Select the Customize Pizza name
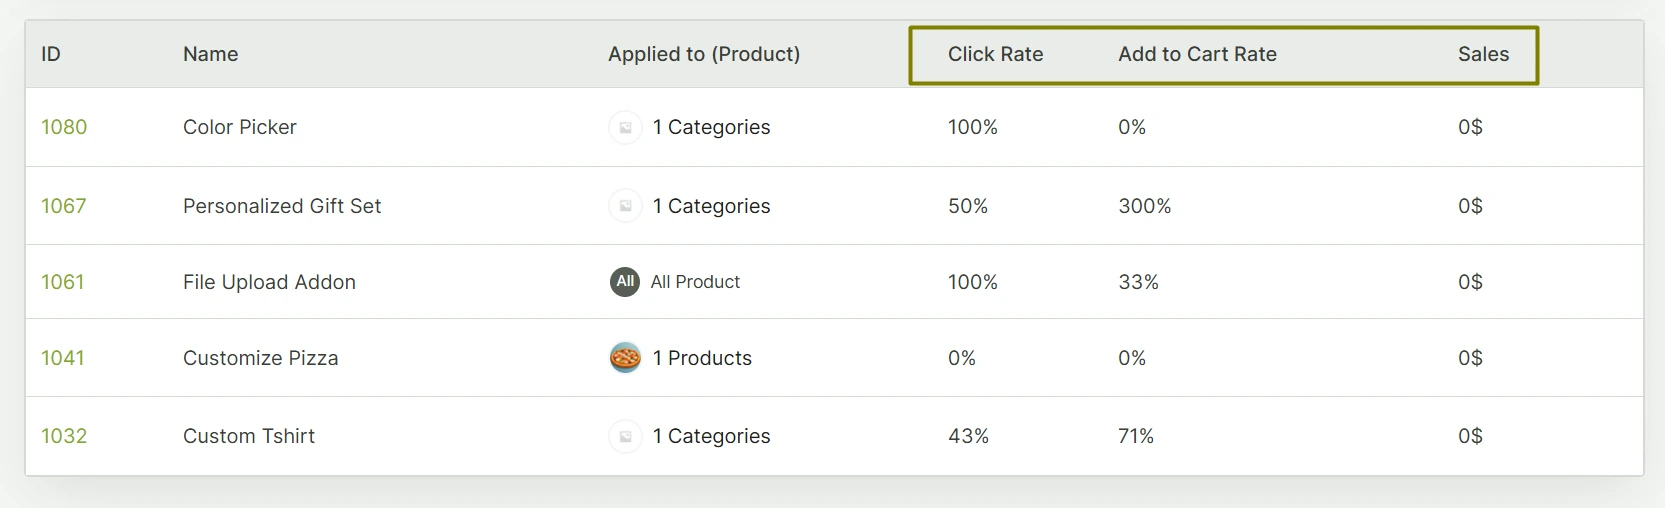 [x=260, y=358]
